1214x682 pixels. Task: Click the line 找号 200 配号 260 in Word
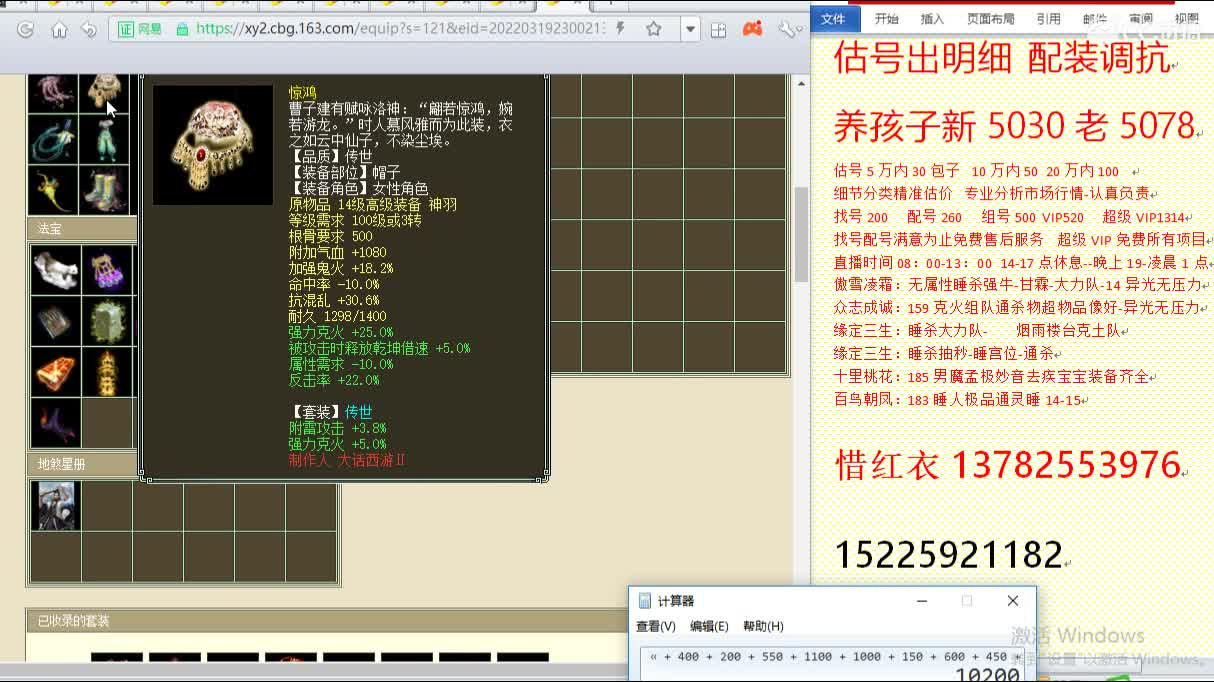(x=1010, y=217)
